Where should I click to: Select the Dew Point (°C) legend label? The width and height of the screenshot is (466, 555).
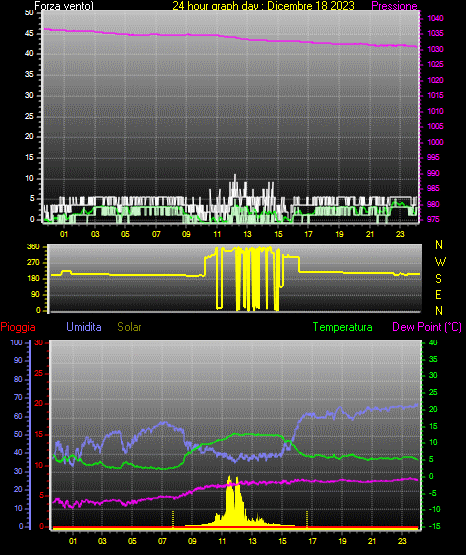pyautogui.click(x=427, y=327)
